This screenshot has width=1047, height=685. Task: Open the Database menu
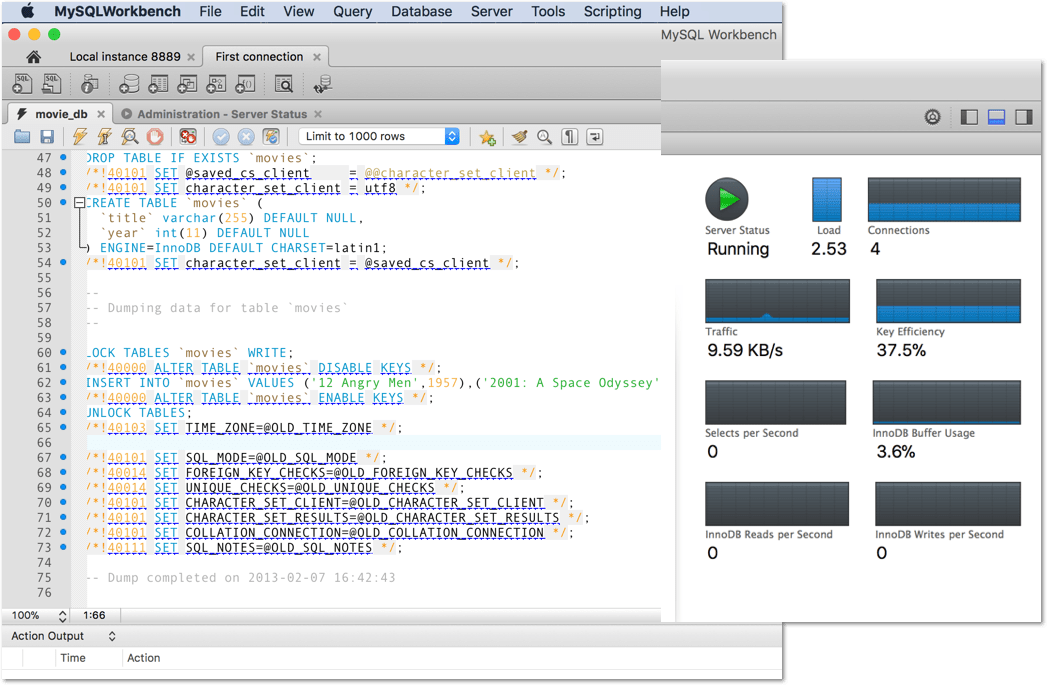421,11
